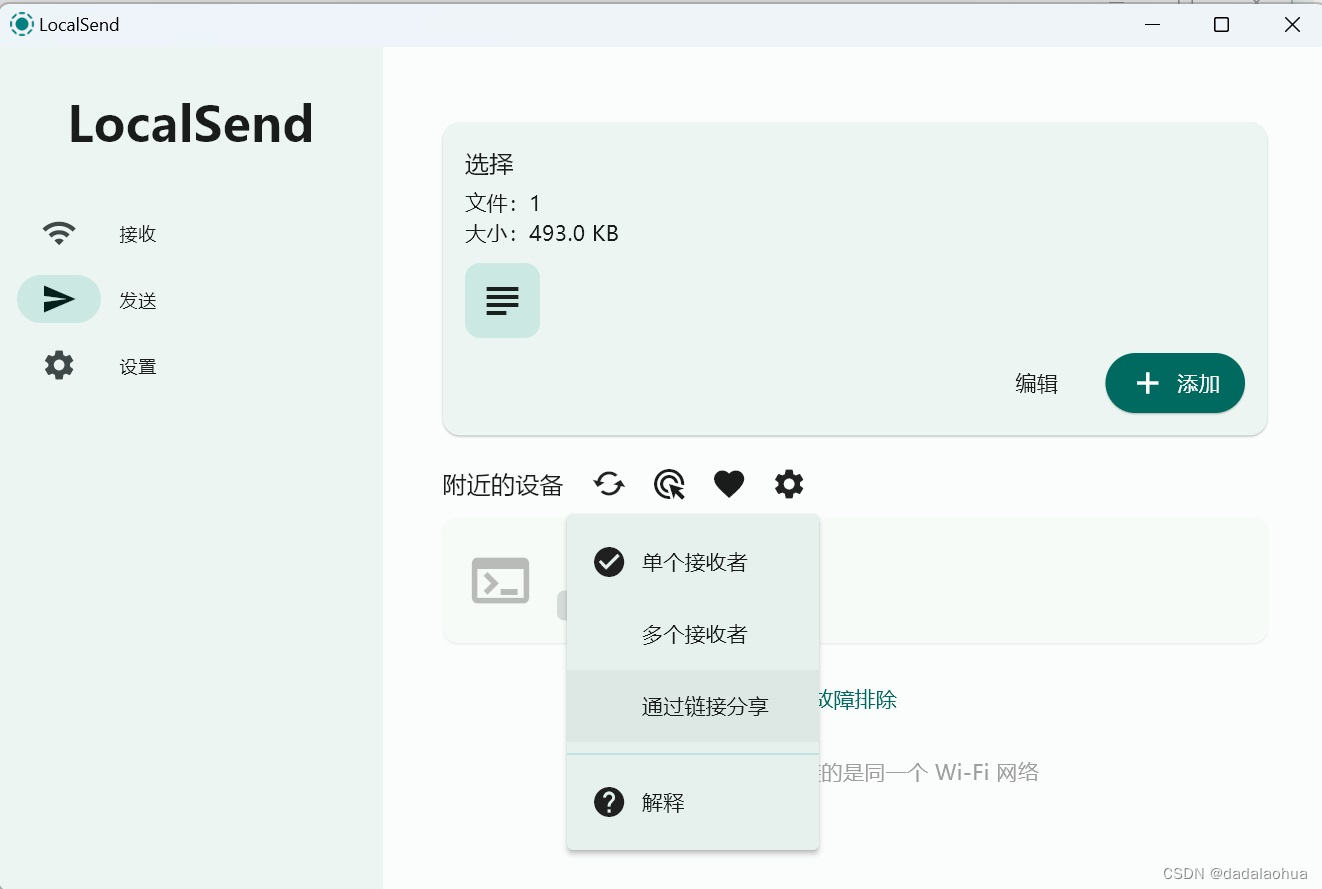Select the 发送 (Send) navigation item
Screen dimensions: 1322x889
point(138,300)
